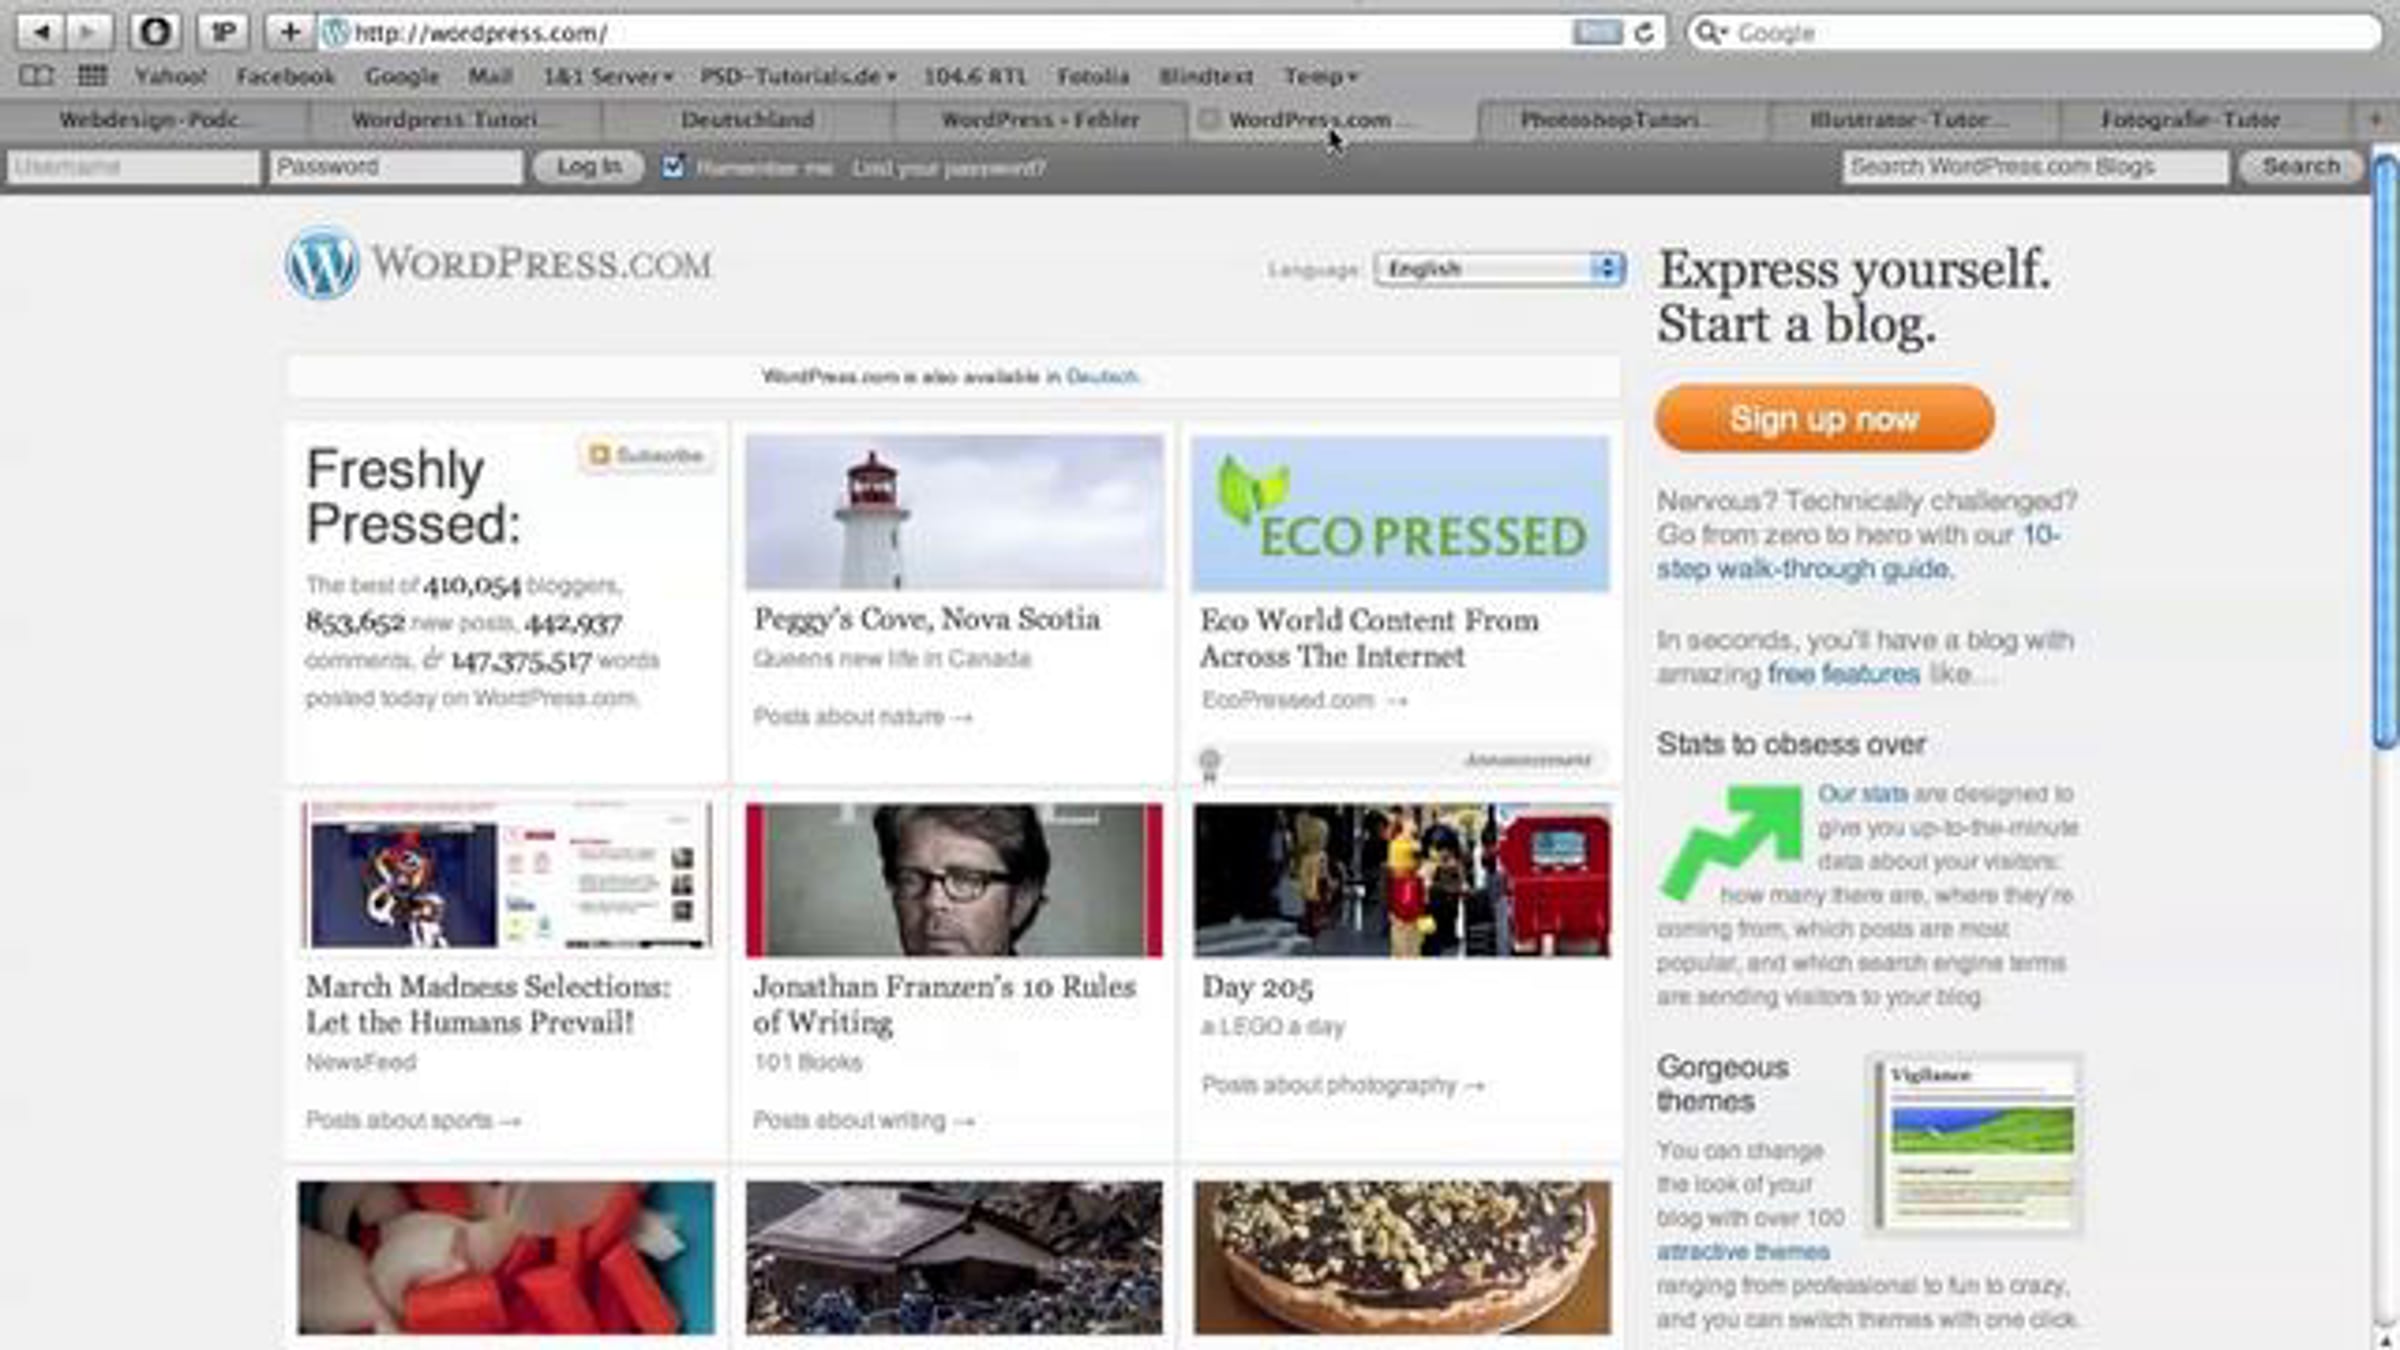Viewport: 2400px width, 1350px height.
Task: Open the Posts about photography link
Action: pyautogui.click(x=1343, y=1085)
